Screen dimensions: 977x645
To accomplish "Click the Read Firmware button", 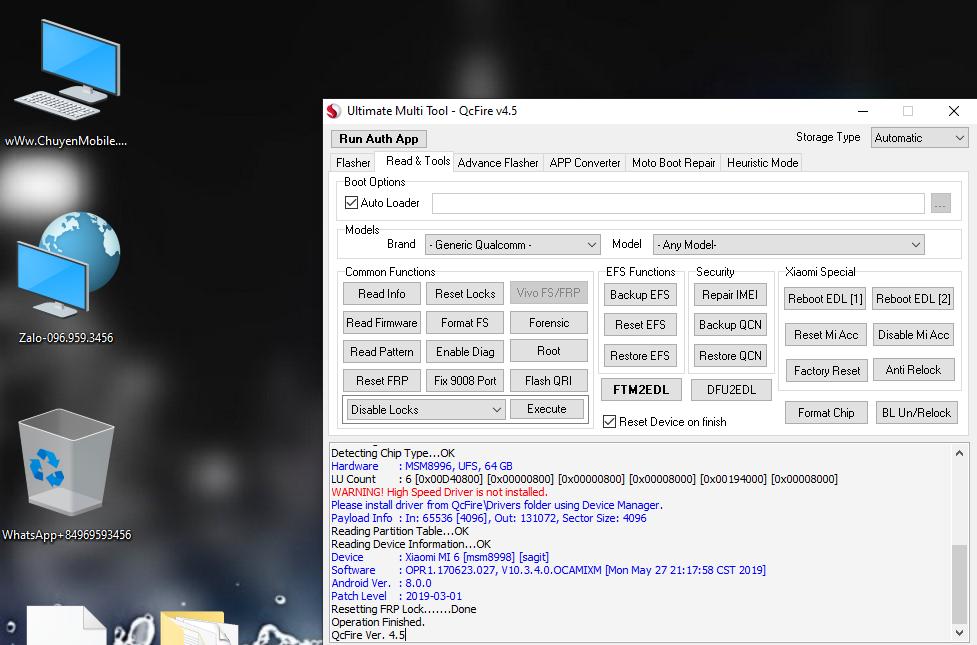I will pos(382,323).
